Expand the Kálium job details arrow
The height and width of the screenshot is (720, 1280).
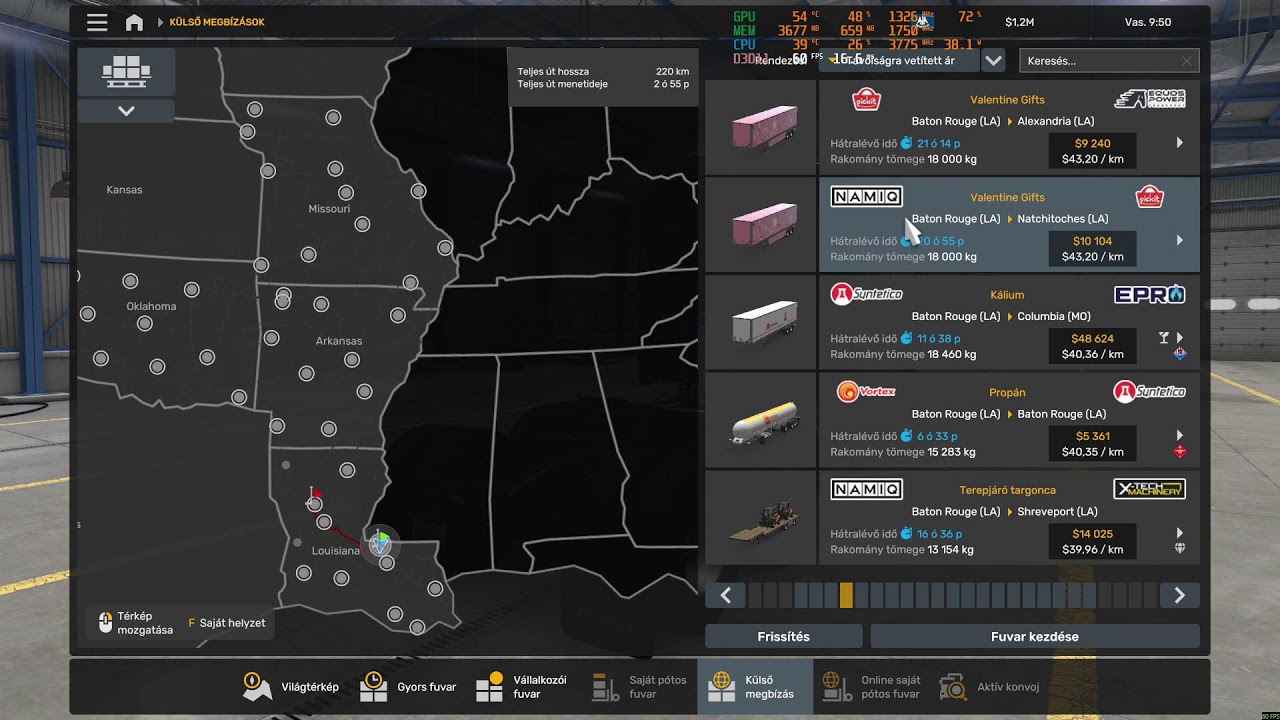coord(1180,338)
